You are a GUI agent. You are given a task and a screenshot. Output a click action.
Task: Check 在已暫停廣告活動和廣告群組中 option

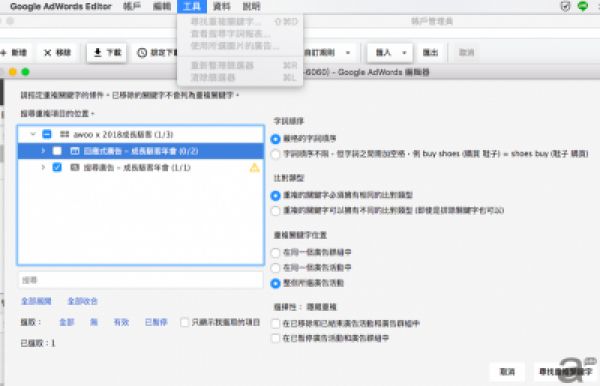pyautogui.click(x=275, y=338)
